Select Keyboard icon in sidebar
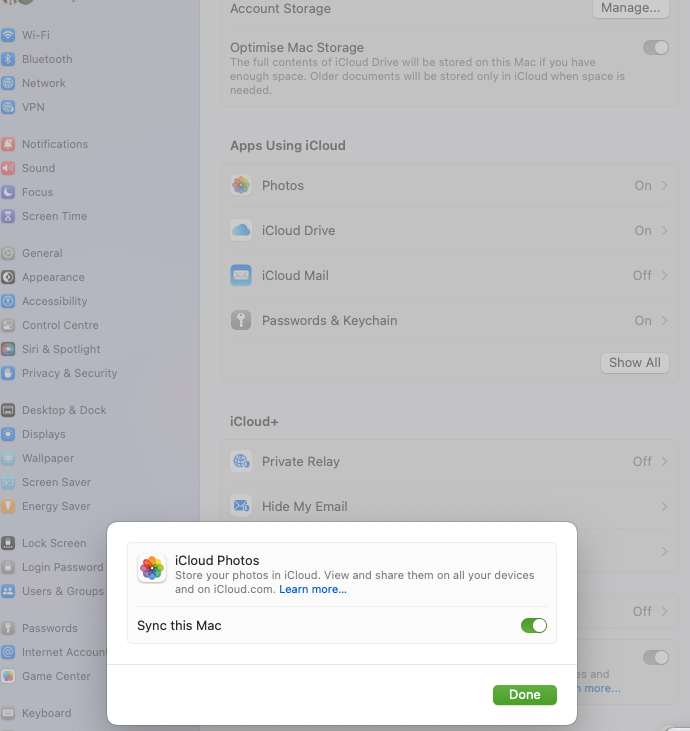 pyautogui.click(x=8, y=713)
